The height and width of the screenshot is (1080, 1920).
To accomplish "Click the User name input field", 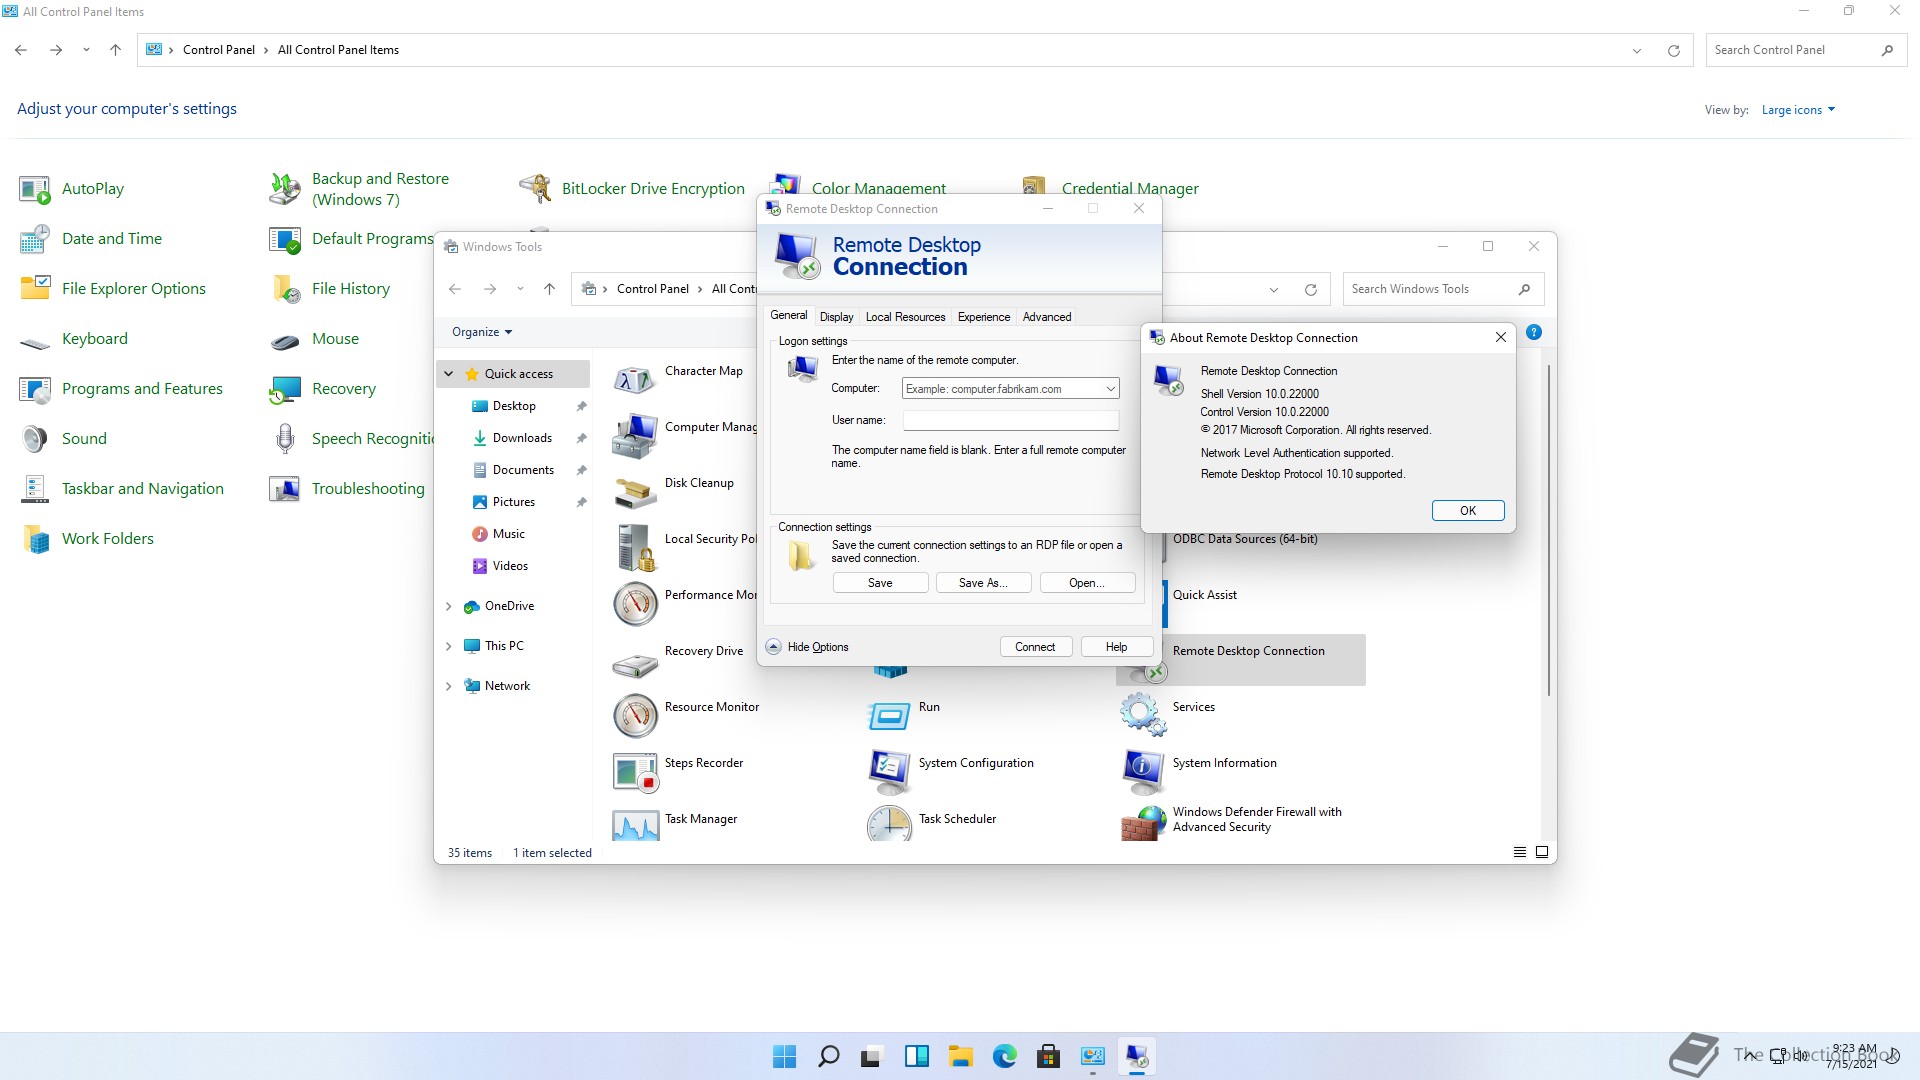I will tap(1010, 421).
